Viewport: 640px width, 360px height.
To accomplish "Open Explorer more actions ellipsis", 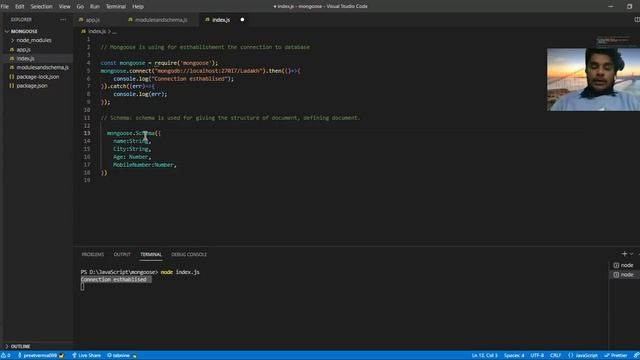I will tap(63, 20).
